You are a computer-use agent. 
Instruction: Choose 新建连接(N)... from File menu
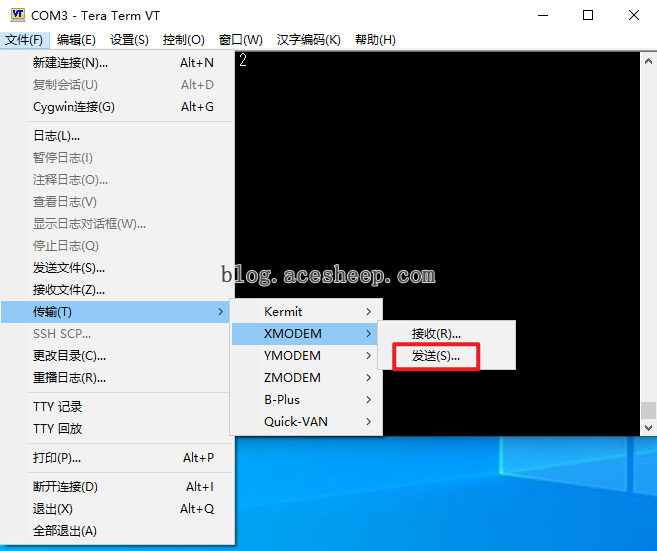pos(117,63)
